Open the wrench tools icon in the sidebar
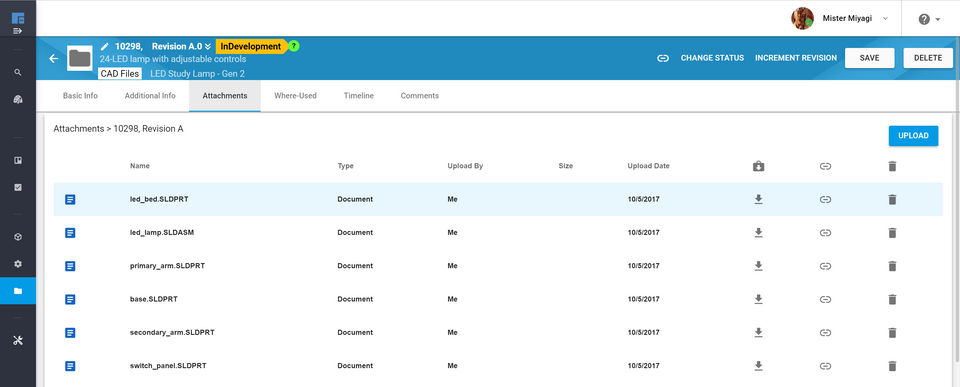The image size is (960, 387). [18, 340]
